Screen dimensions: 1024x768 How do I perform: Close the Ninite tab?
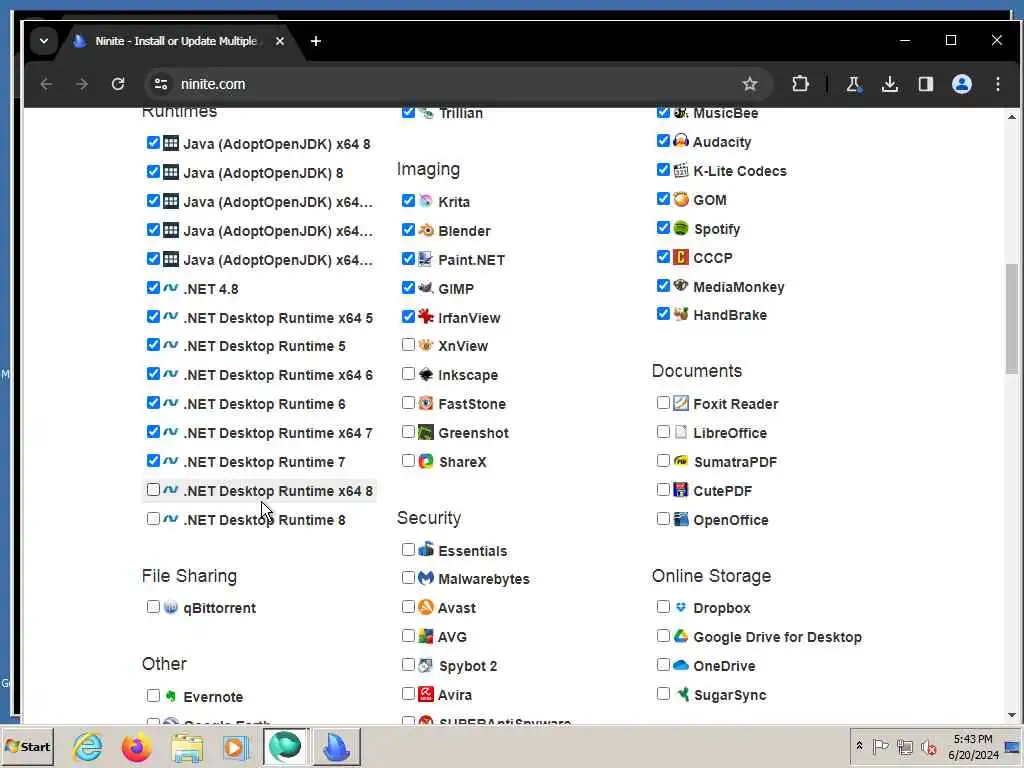click(x=280, y=41)
